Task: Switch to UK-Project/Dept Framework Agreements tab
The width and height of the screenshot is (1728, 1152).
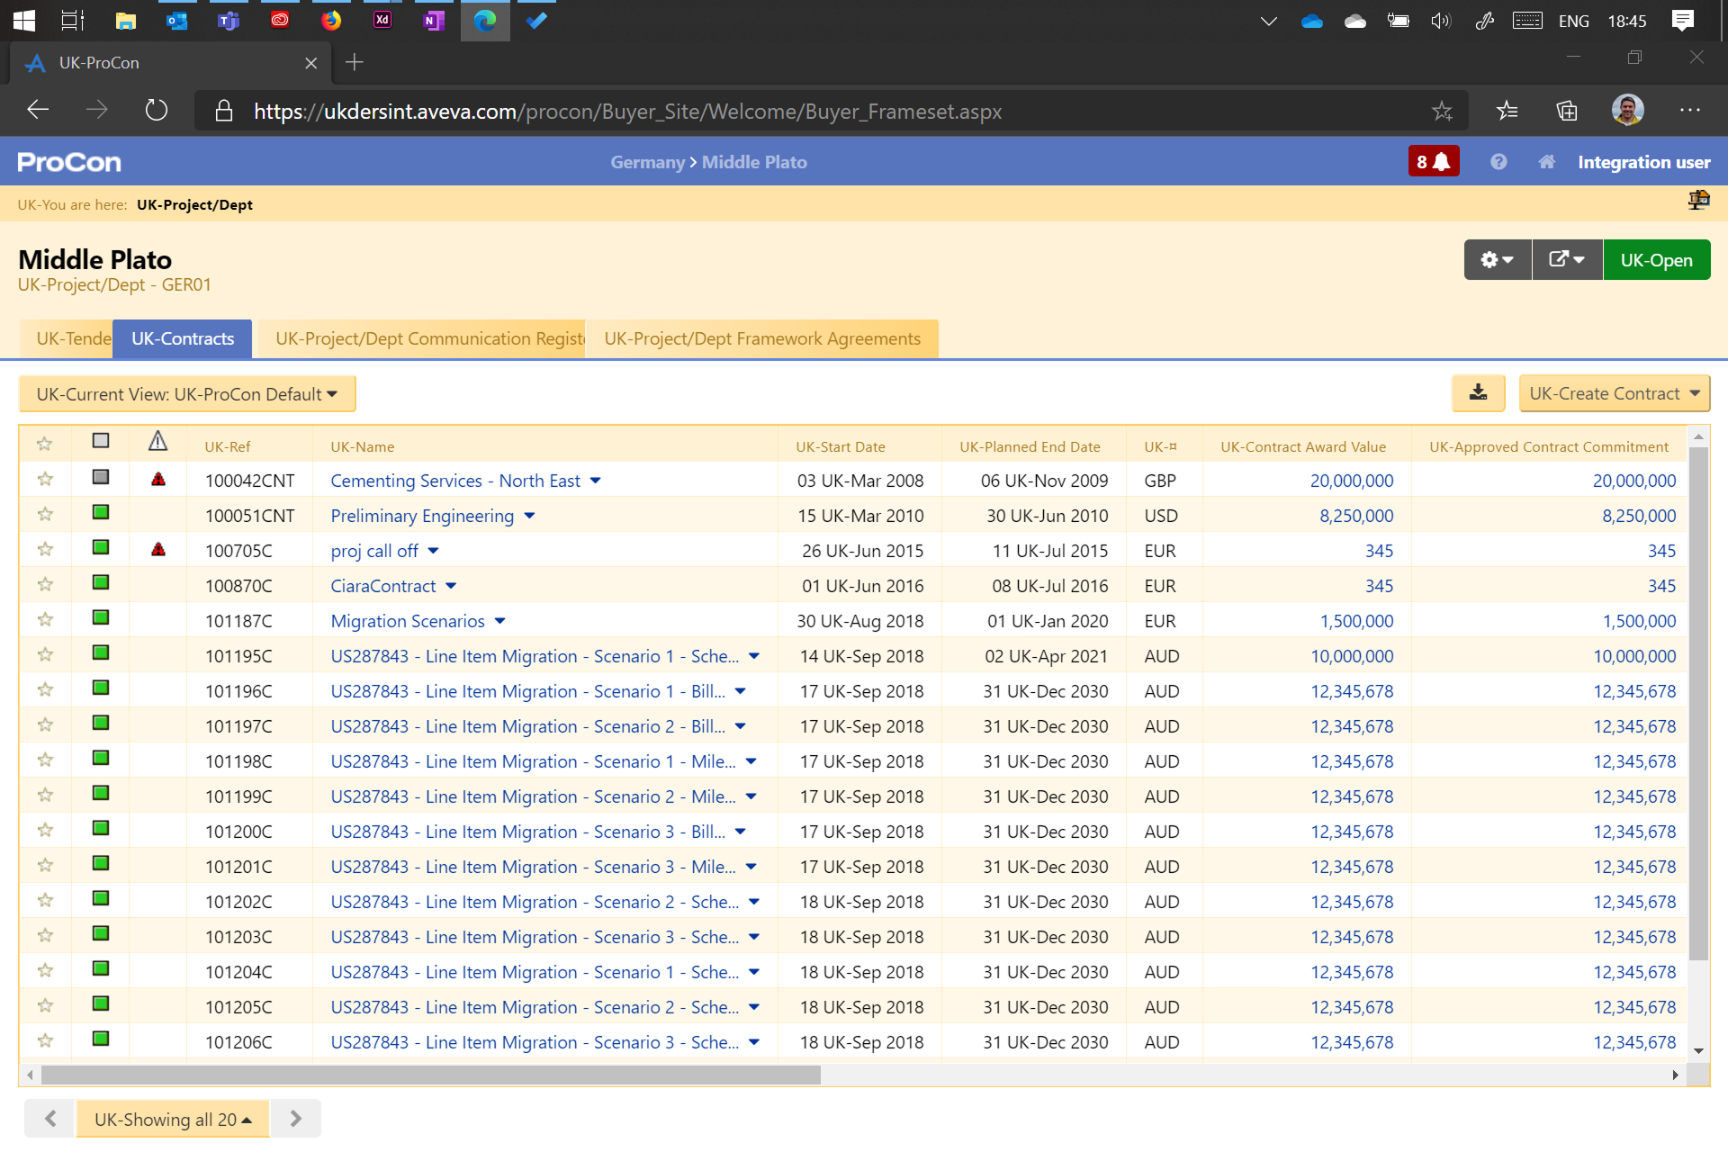Action: point(762,339)
